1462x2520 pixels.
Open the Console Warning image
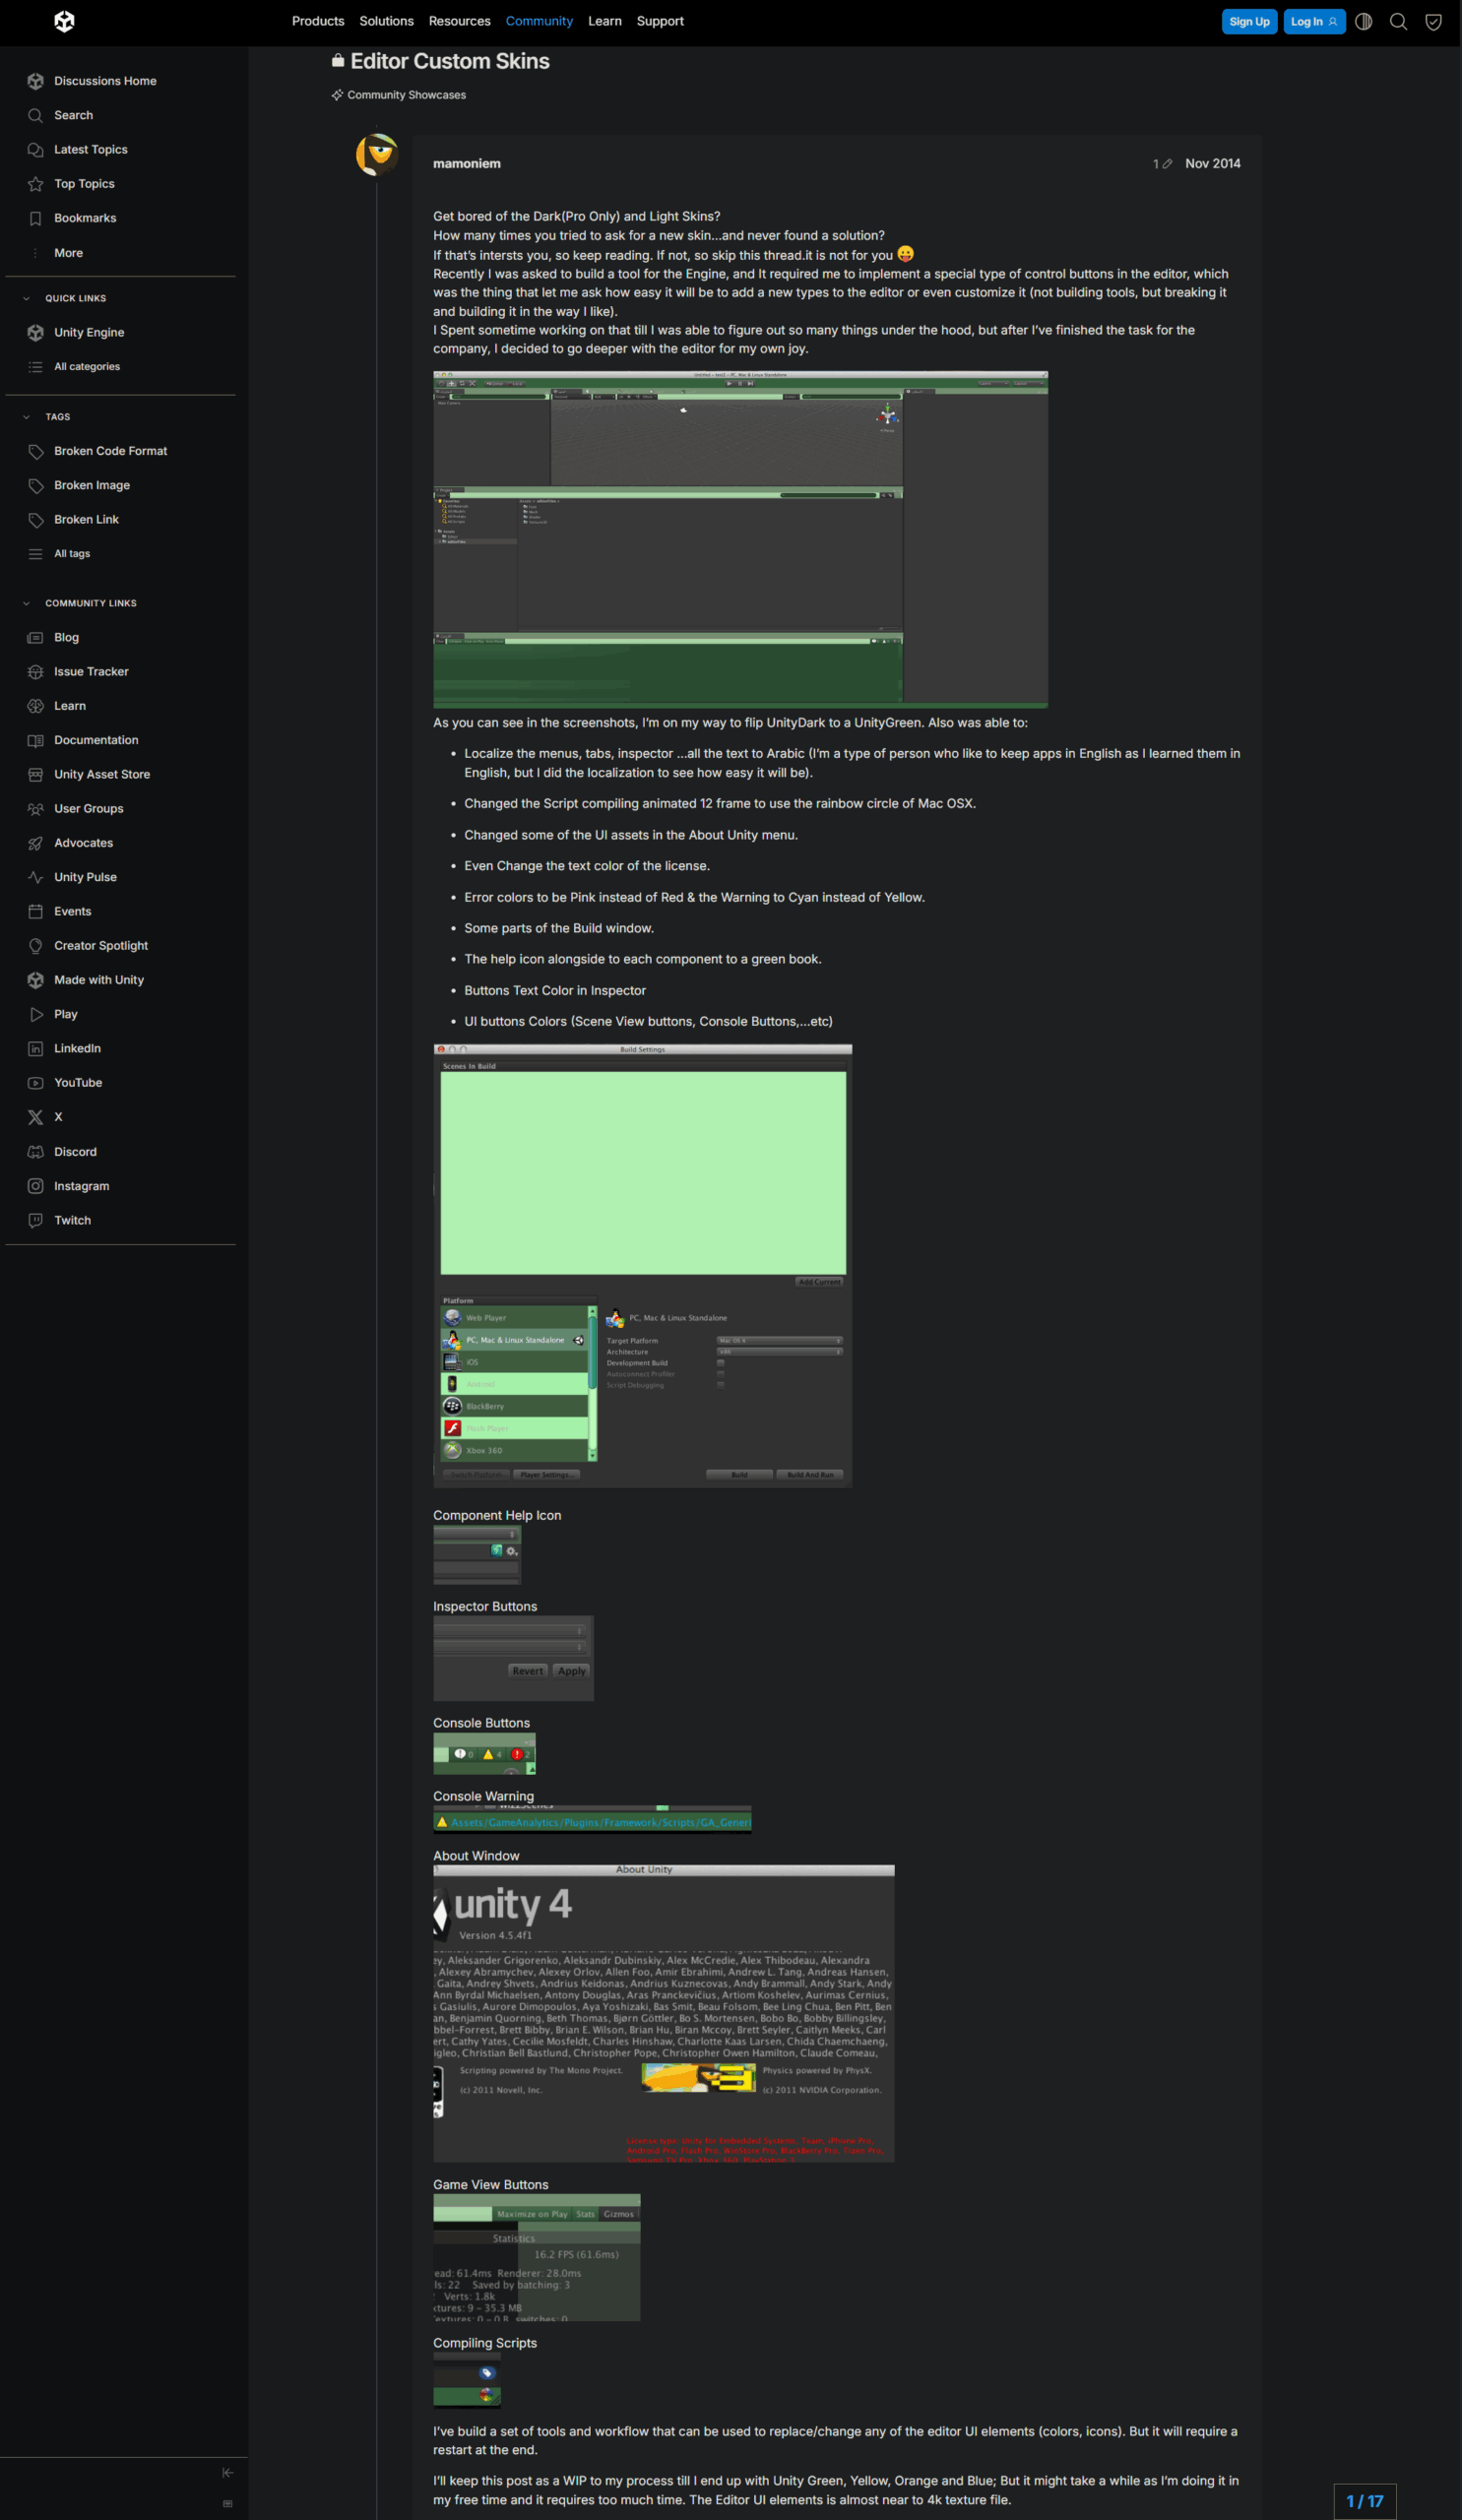592,1818
